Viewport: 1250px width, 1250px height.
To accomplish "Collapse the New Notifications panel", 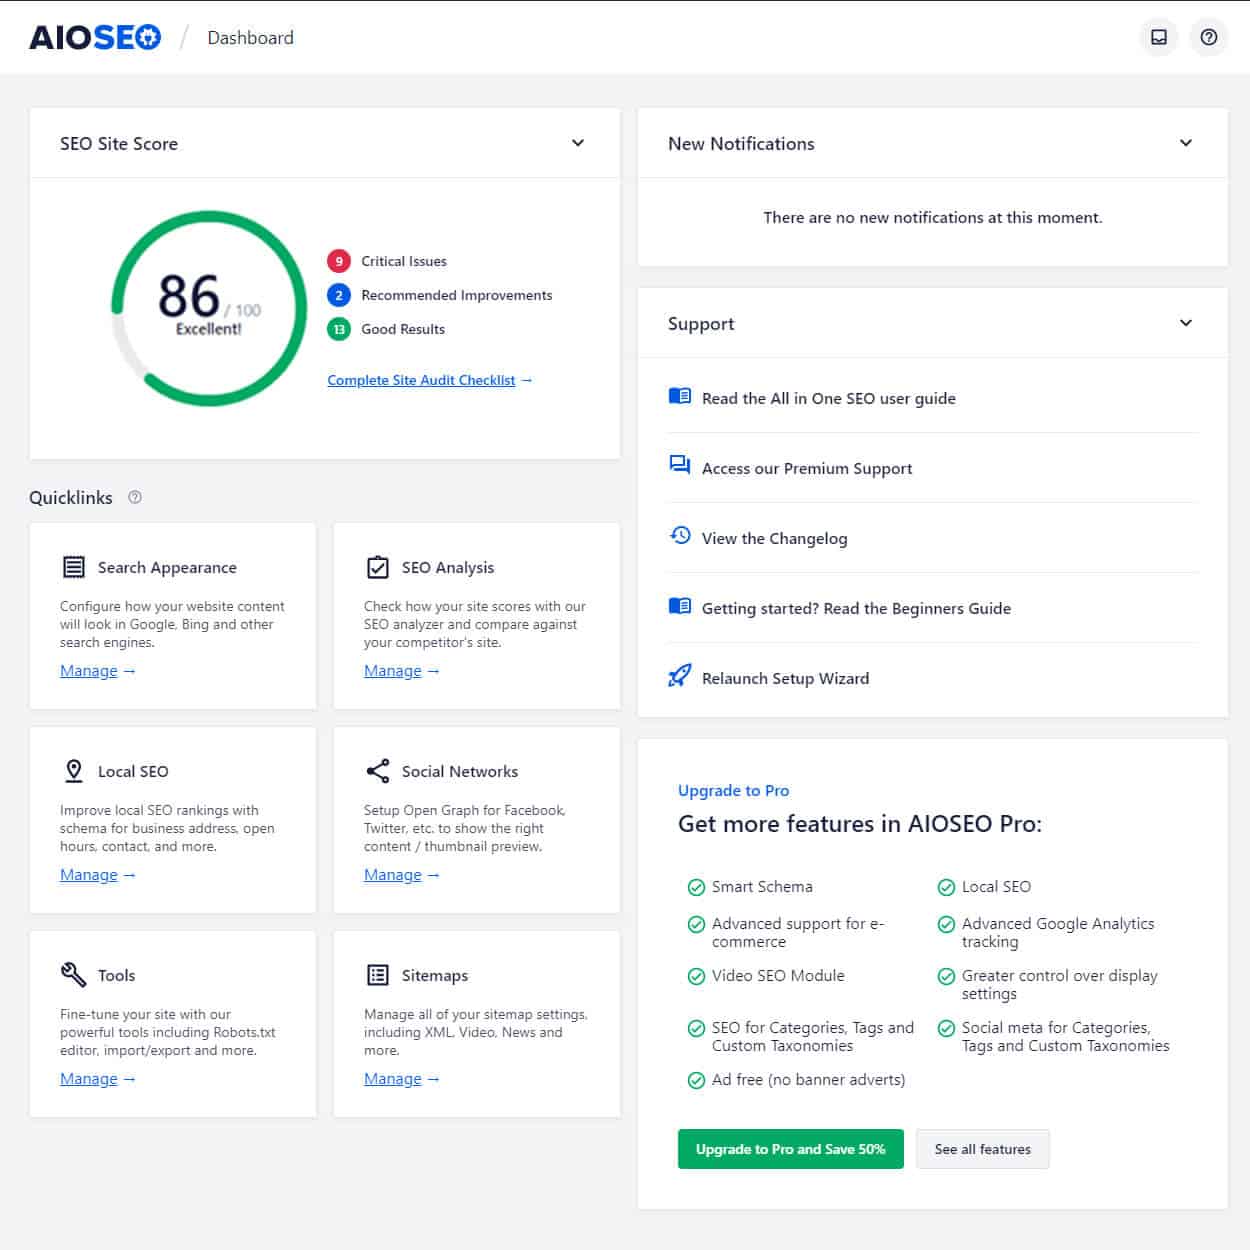I will [x=1186, y=143].
